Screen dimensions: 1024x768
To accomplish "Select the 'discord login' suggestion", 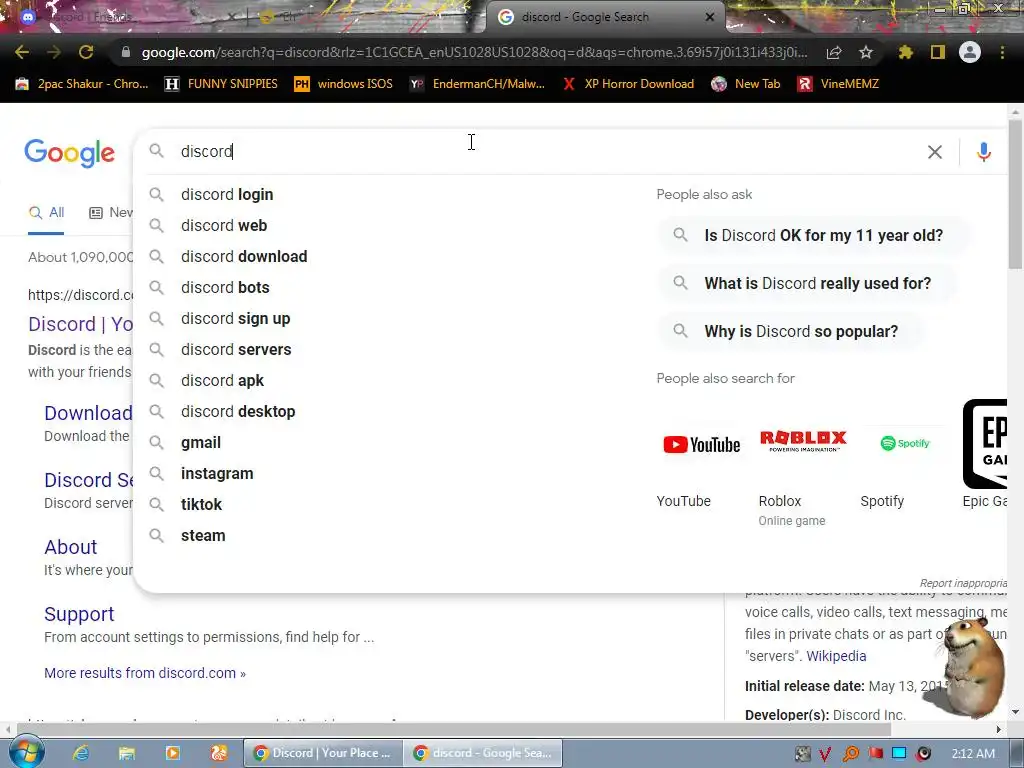I will [227, 195].
